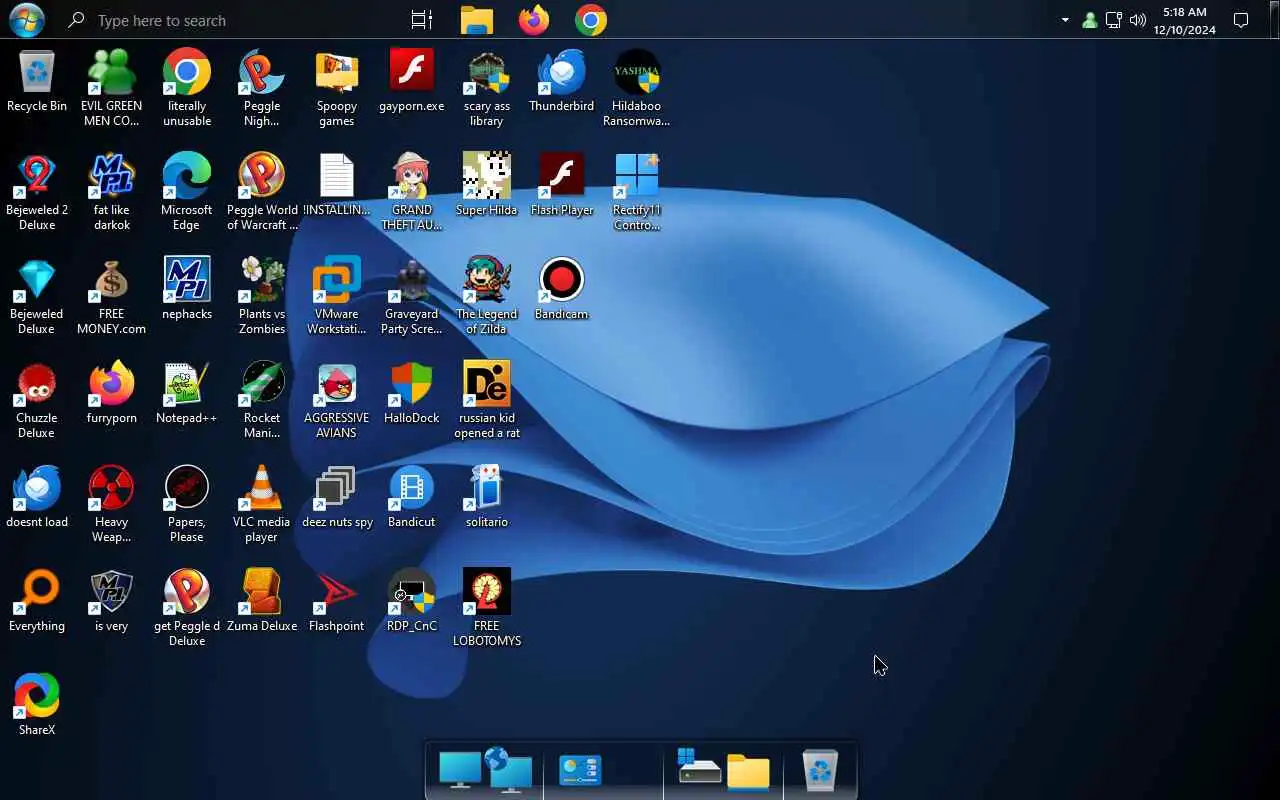Open the Thunderbird desktop shortcut

pyautogui.click(x=562, y=82)
